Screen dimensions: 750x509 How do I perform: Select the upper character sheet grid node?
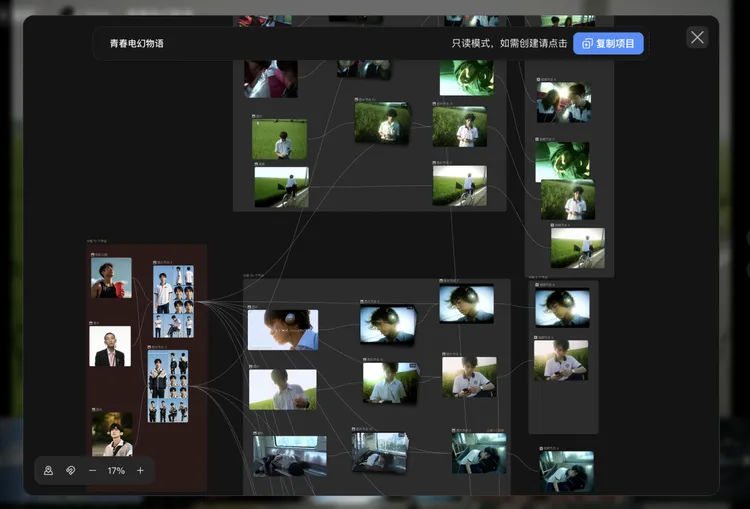pos(173,301)
